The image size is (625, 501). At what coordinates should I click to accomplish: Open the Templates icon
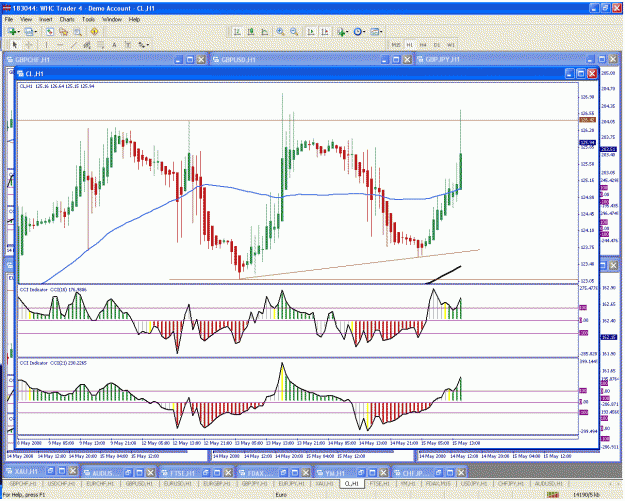[374, 31]
